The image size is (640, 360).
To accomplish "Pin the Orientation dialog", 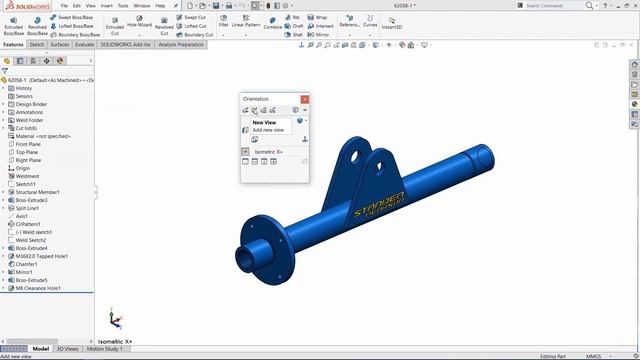I will click(305, 110).
